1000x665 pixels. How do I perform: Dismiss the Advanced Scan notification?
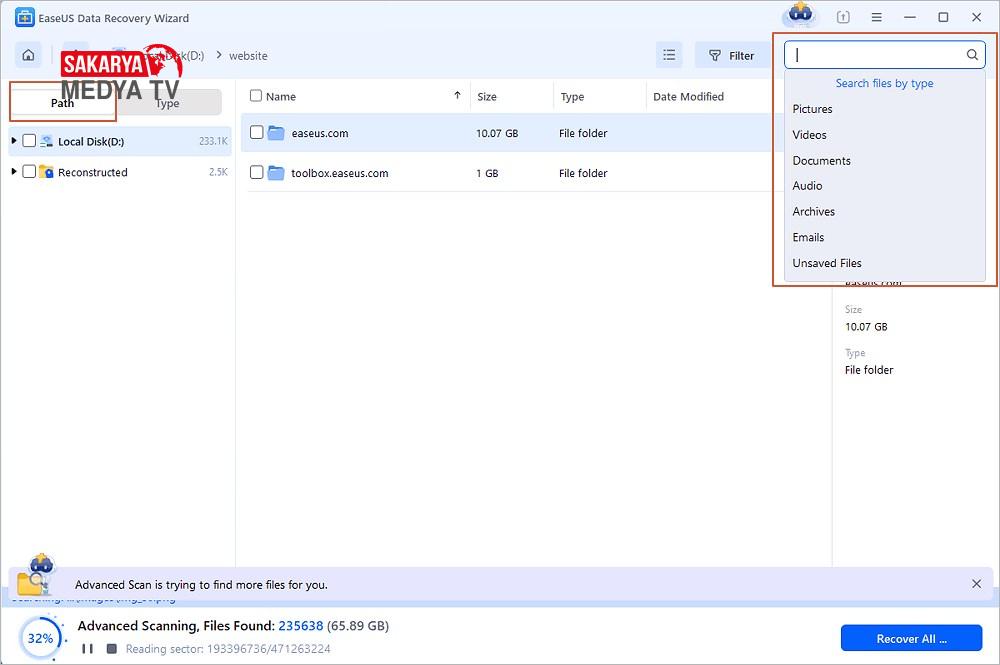976,584
